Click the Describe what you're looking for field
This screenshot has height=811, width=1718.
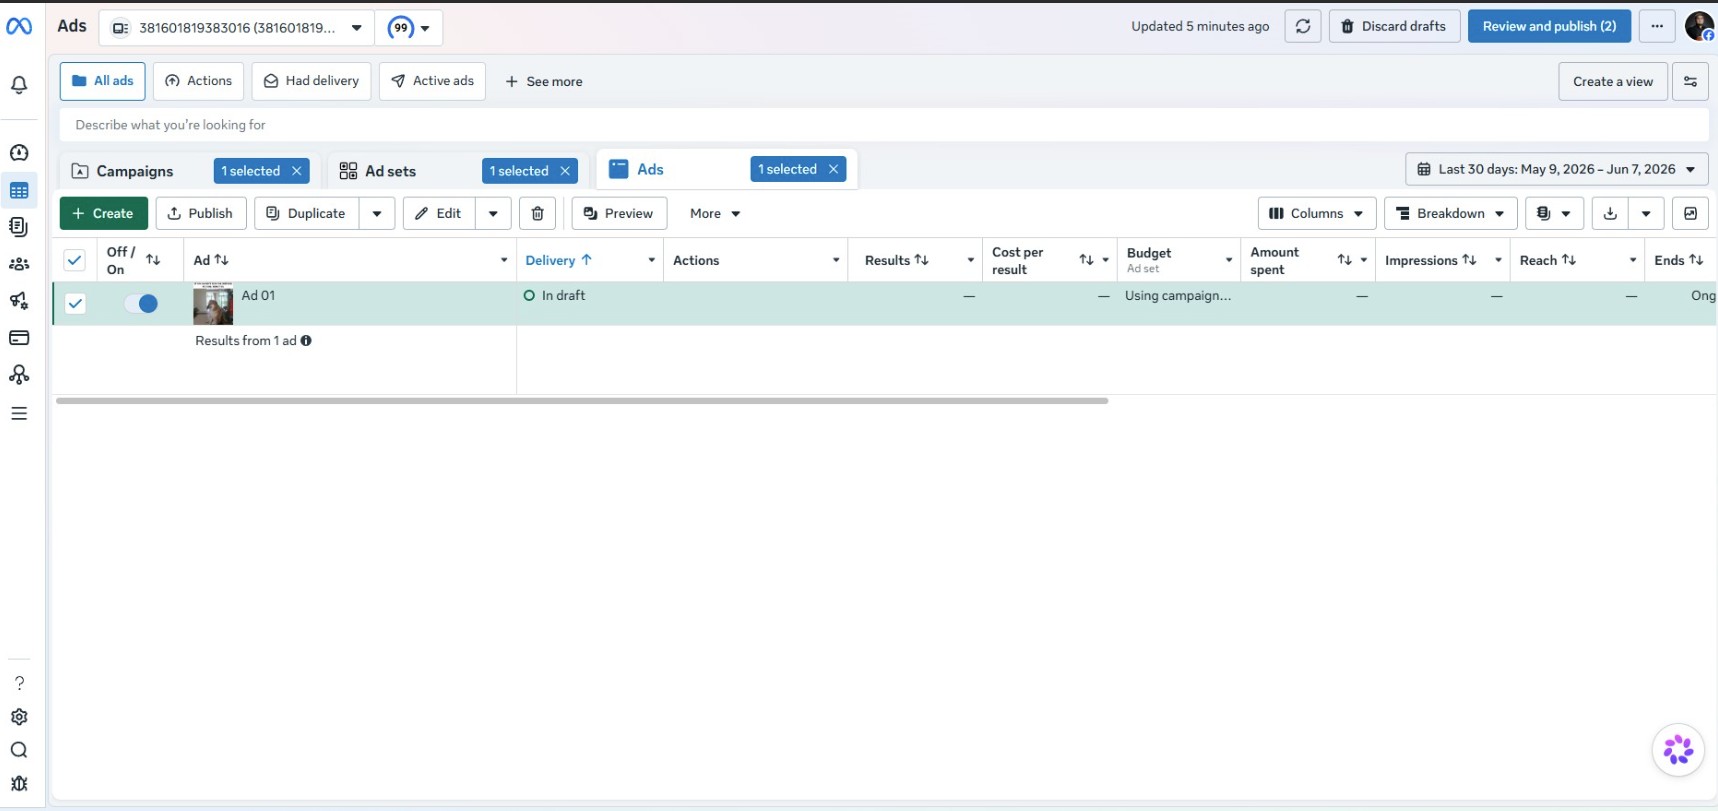tap(884, 125)
